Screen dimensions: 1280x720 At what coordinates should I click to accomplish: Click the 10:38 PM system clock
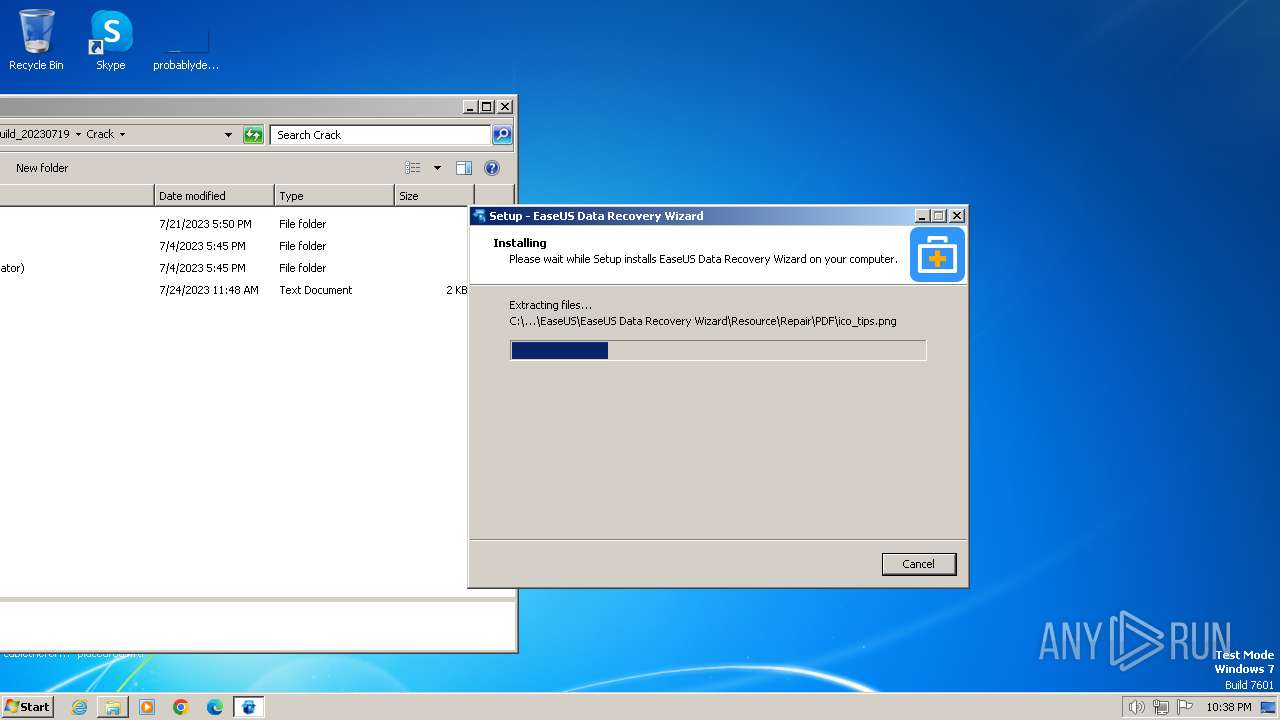pos(1228,707)
